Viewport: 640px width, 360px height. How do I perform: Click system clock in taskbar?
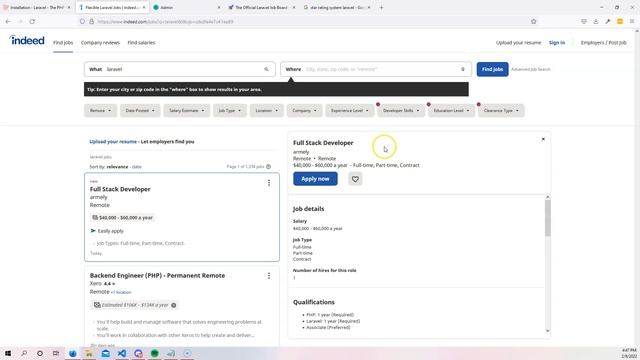[x=629, y=353]
